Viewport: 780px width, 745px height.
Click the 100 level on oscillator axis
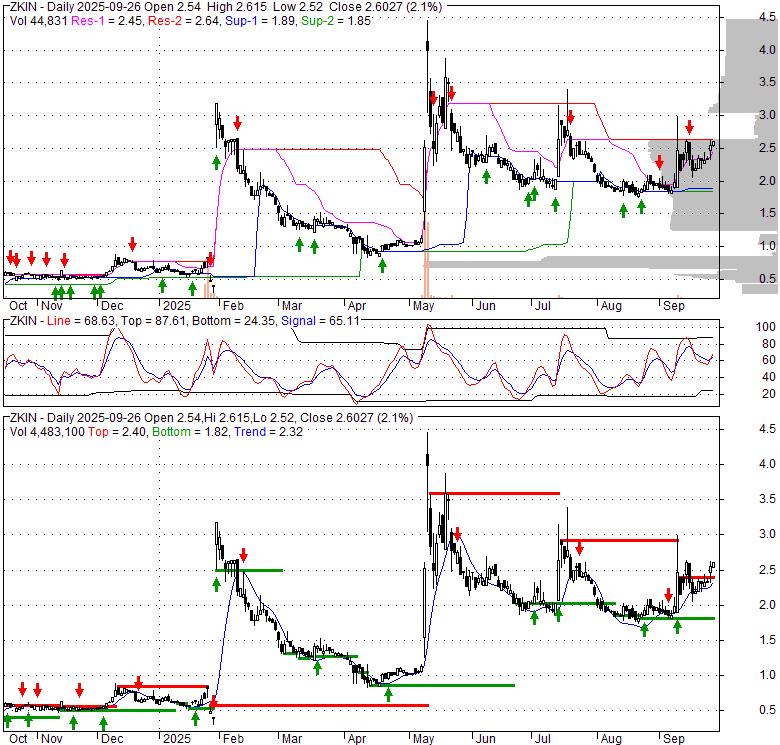pyautogui.click(x=765, y=327)
